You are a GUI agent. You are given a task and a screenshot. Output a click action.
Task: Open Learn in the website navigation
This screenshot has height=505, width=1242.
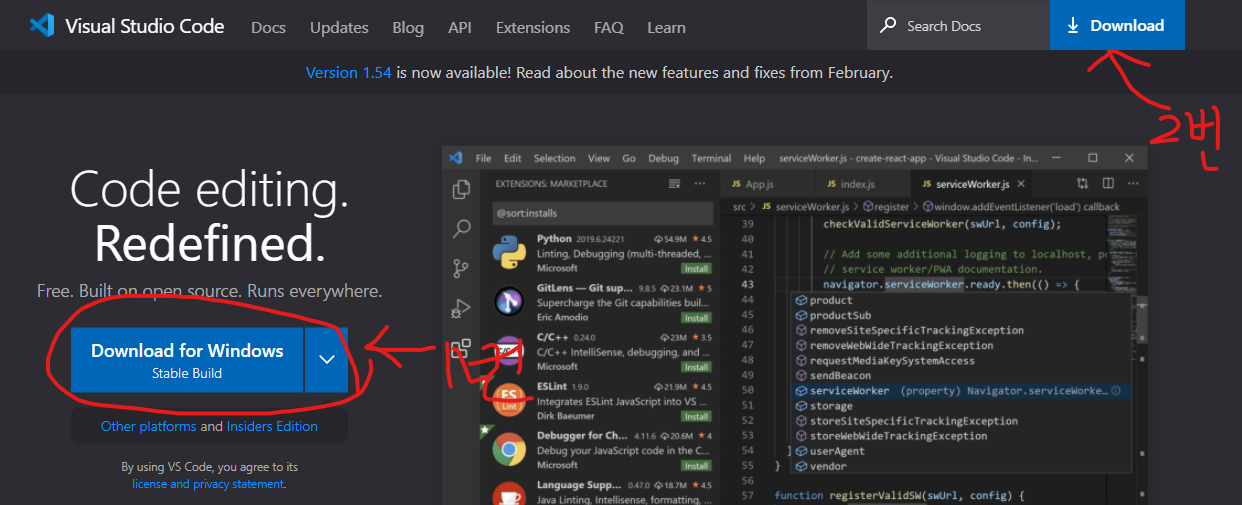[666, 27]
